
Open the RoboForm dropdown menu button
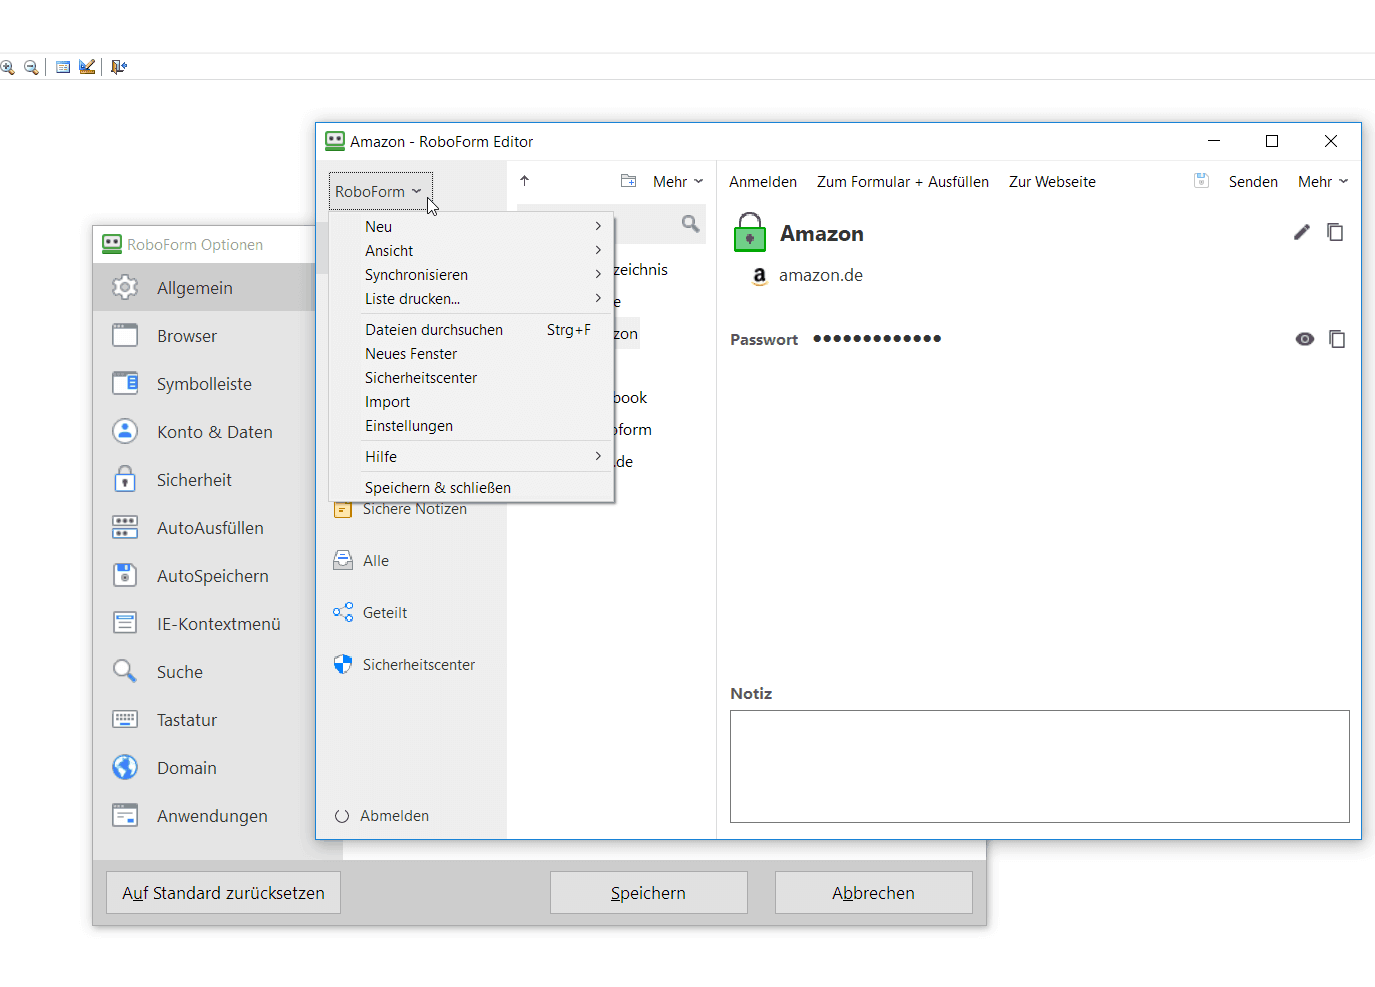(x=380, y=191)
